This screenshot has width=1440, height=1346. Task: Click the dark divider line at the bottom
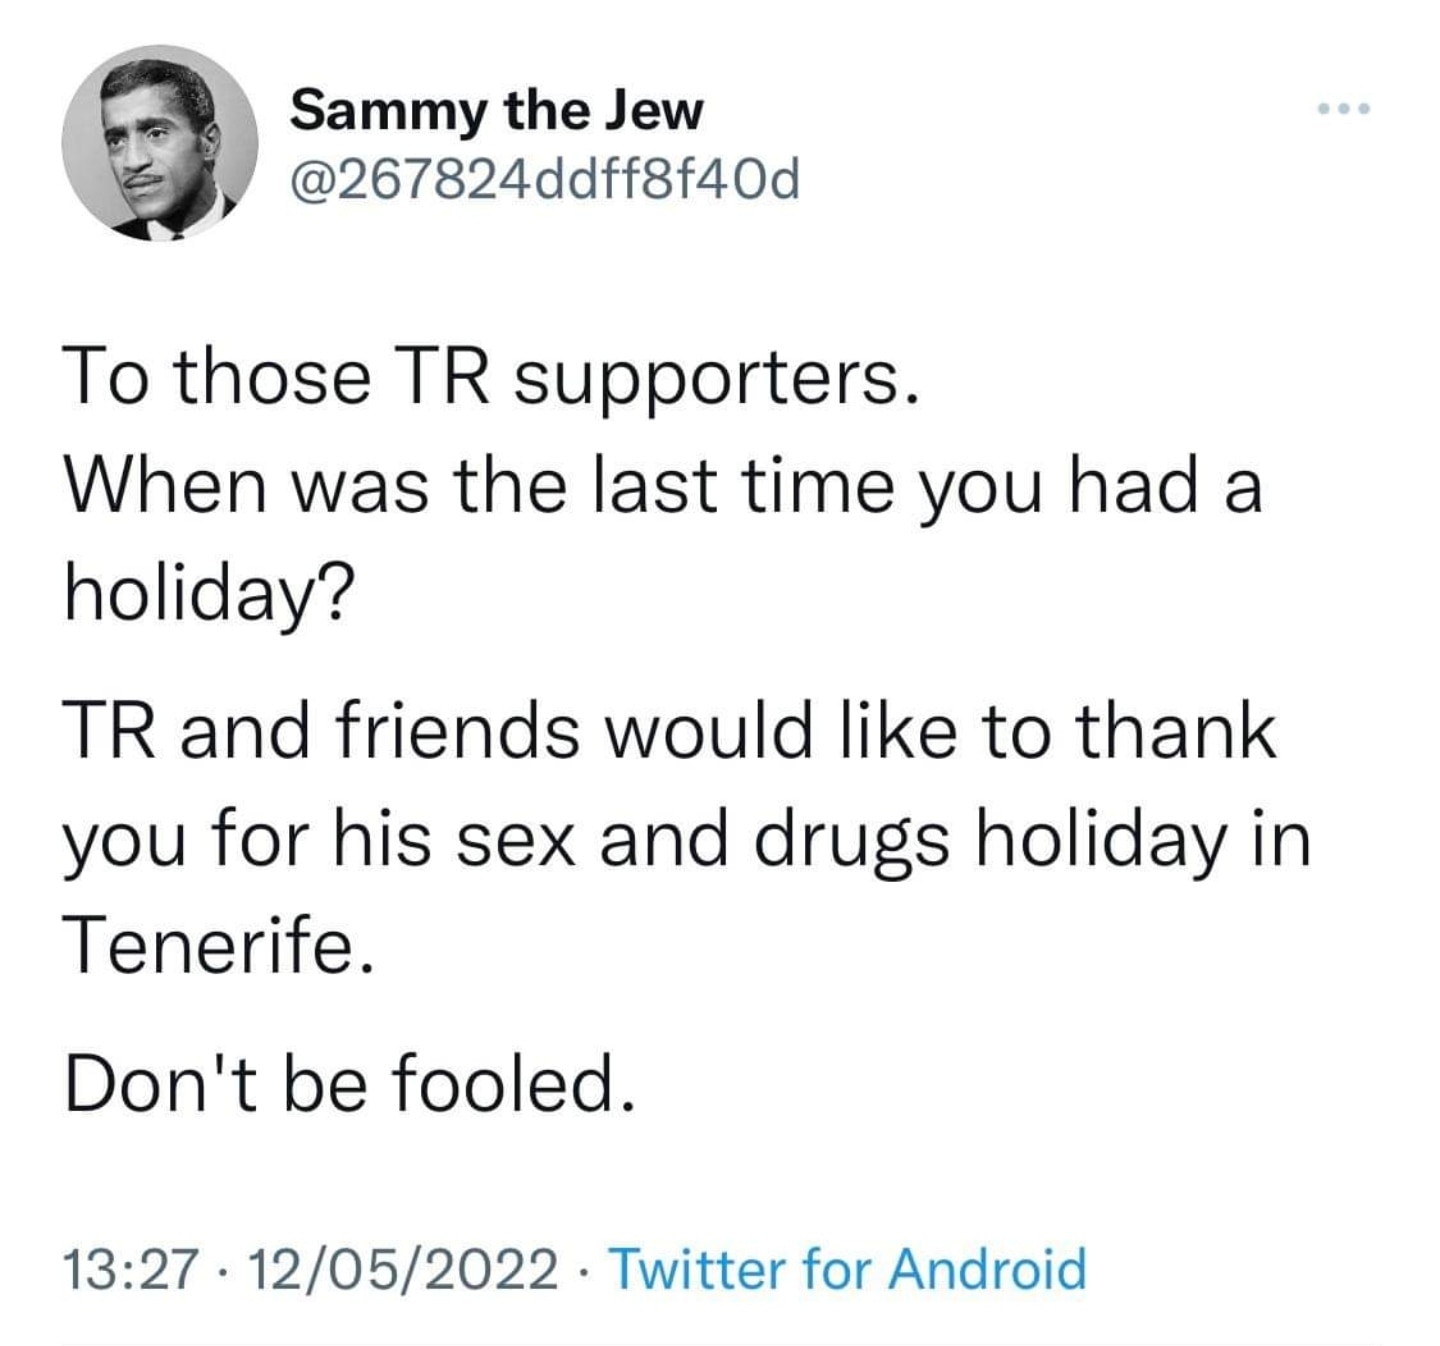click(720, 1339)
